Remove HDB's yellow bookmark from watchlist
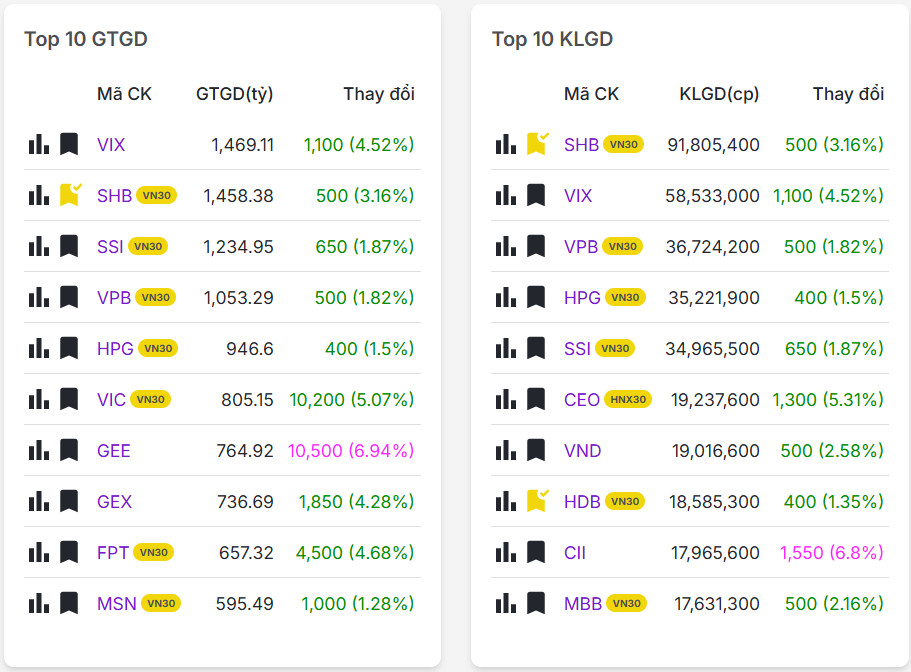The image size is (911, 672). point(537,501)
